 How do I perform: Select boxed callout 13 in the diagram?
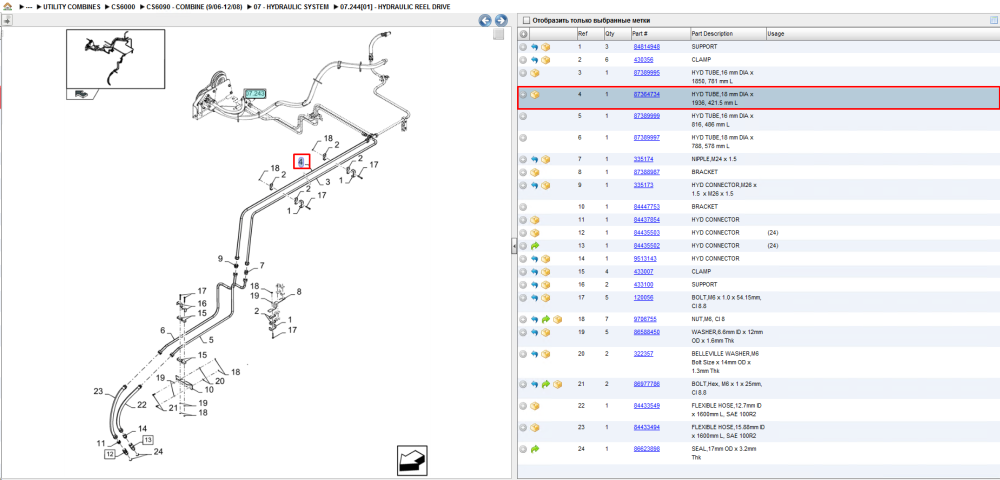click(147, 440)
